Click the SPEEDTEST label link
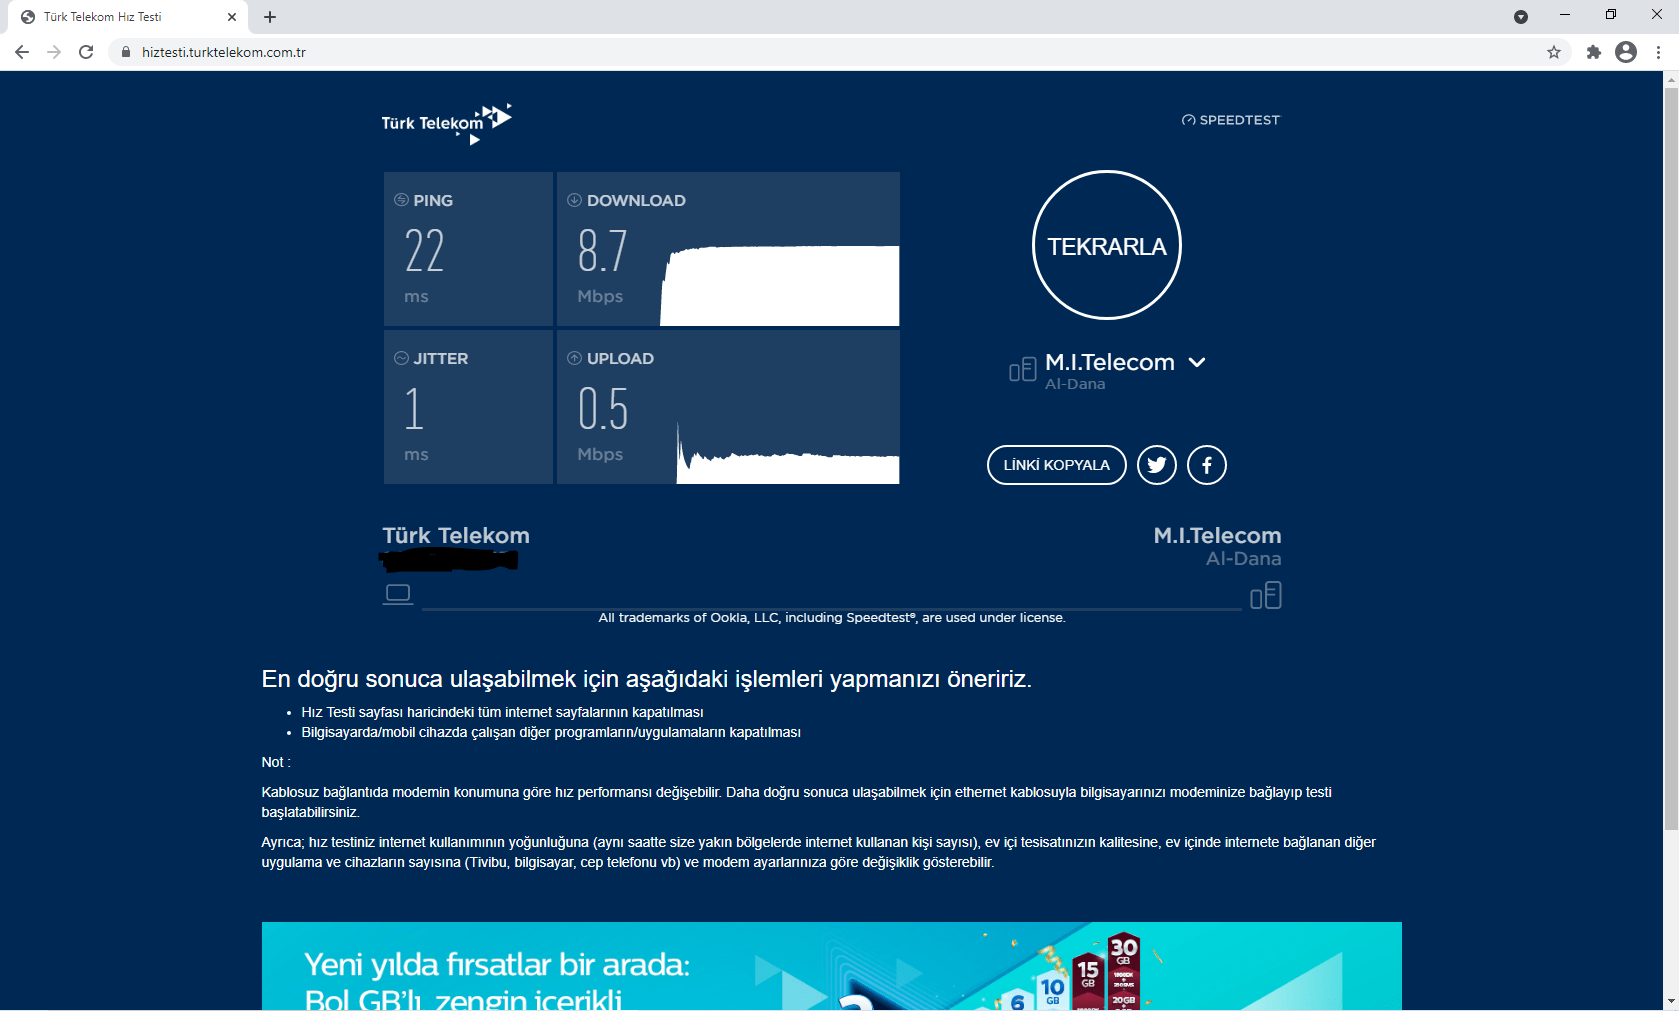1679x1011 pixels. tap(1240, 120)
